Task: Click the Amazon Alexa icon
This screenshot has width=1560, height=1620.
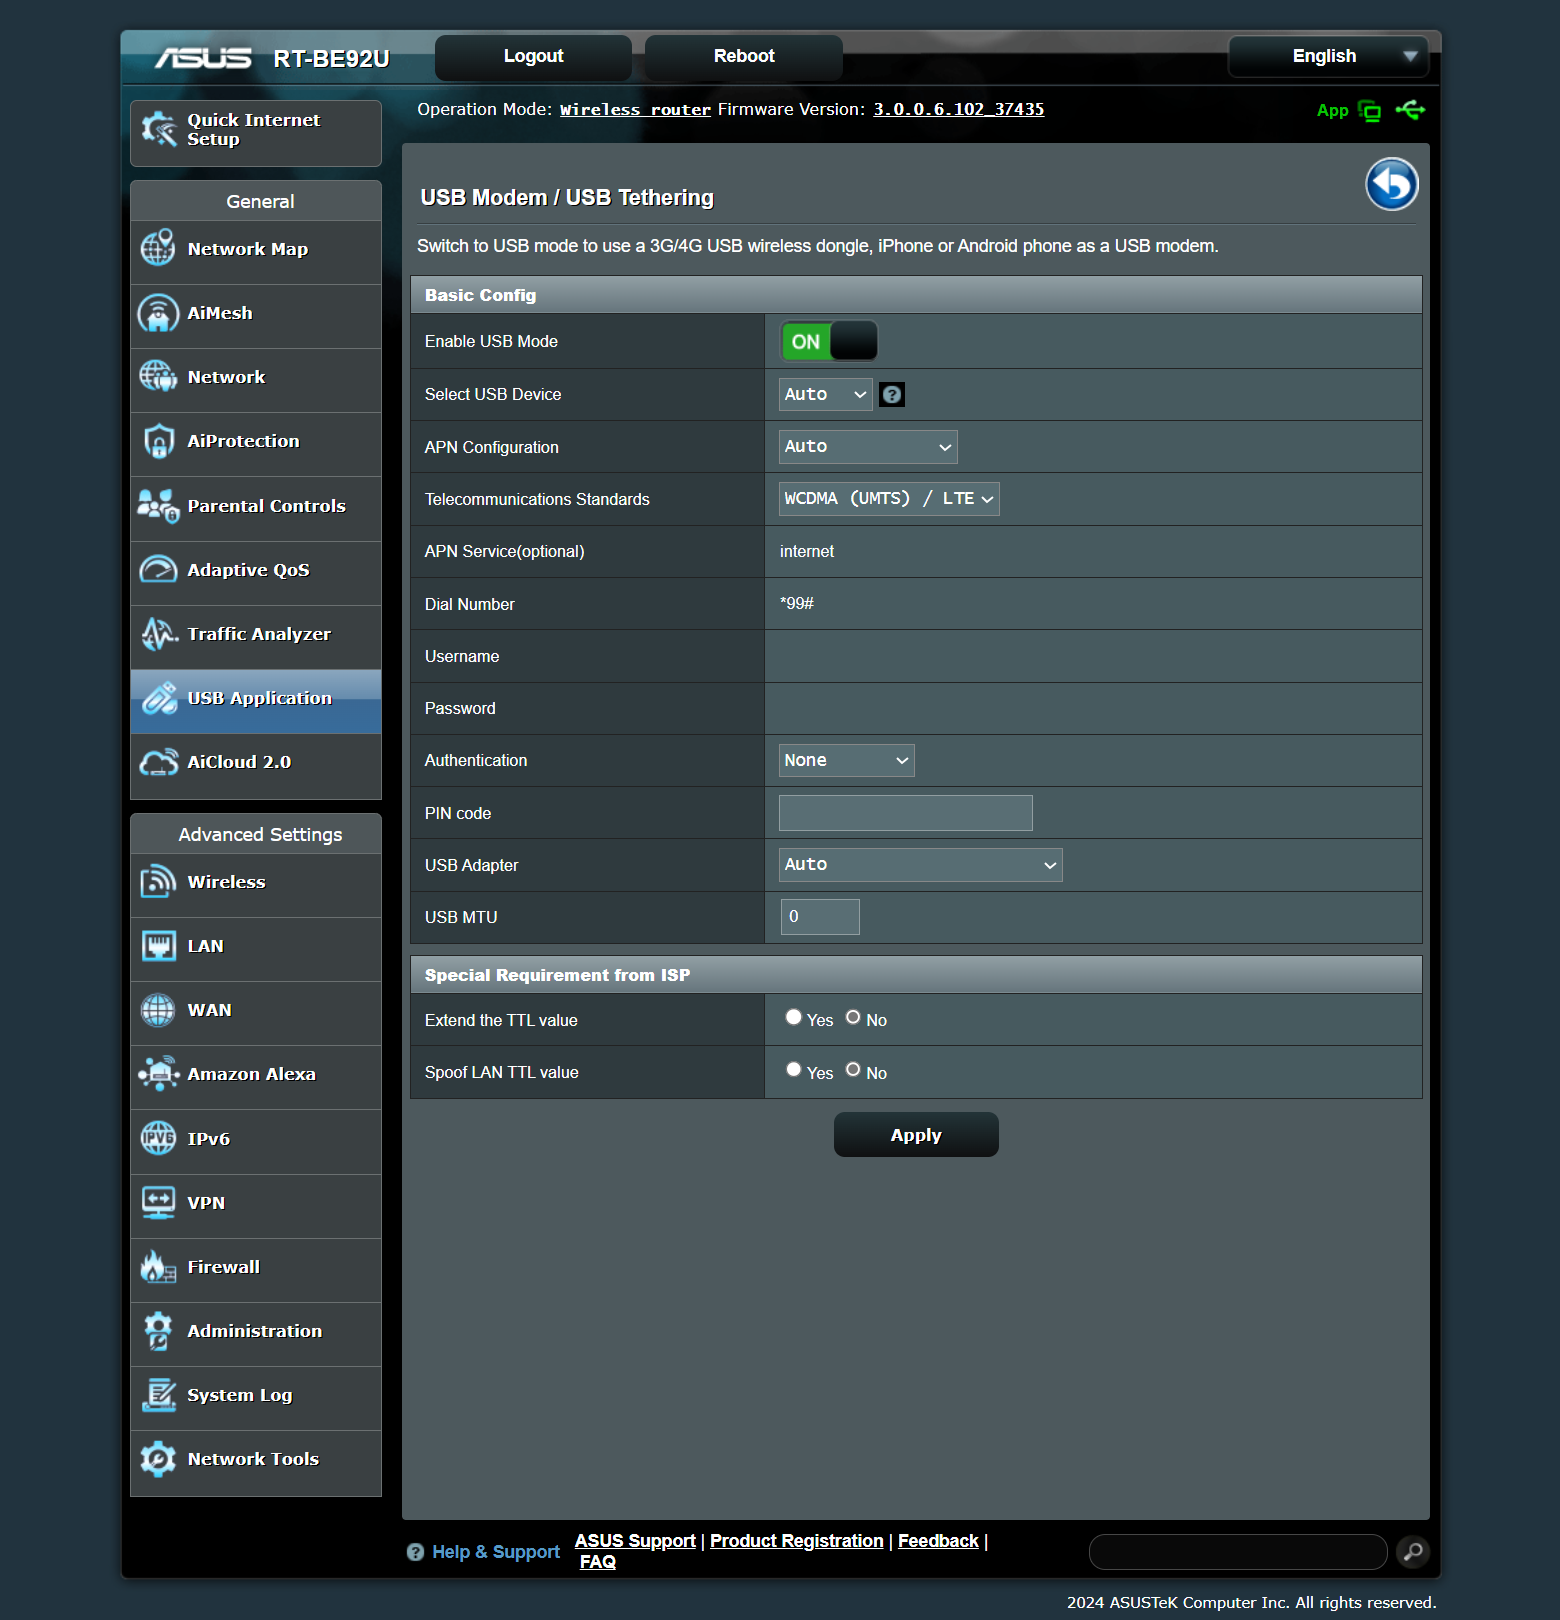Action: click(x=158, y=1074)
